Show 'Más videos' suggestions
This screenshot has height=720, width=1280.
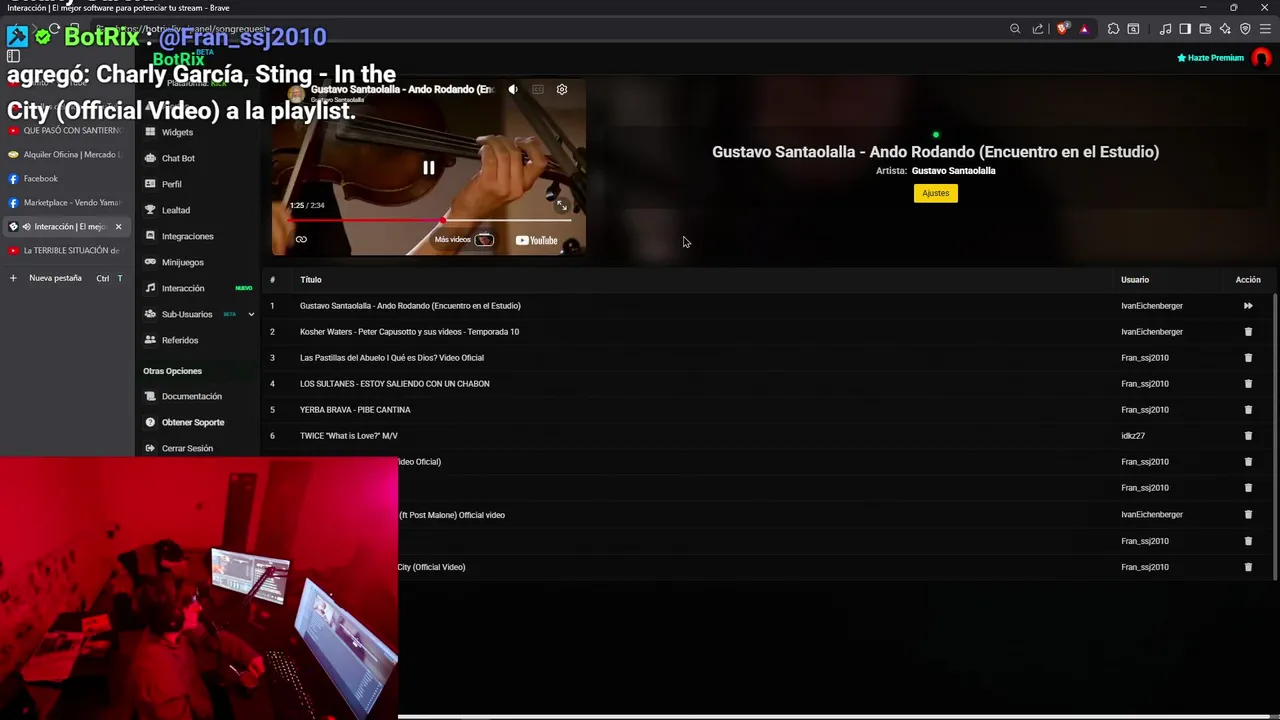point(464,240)
